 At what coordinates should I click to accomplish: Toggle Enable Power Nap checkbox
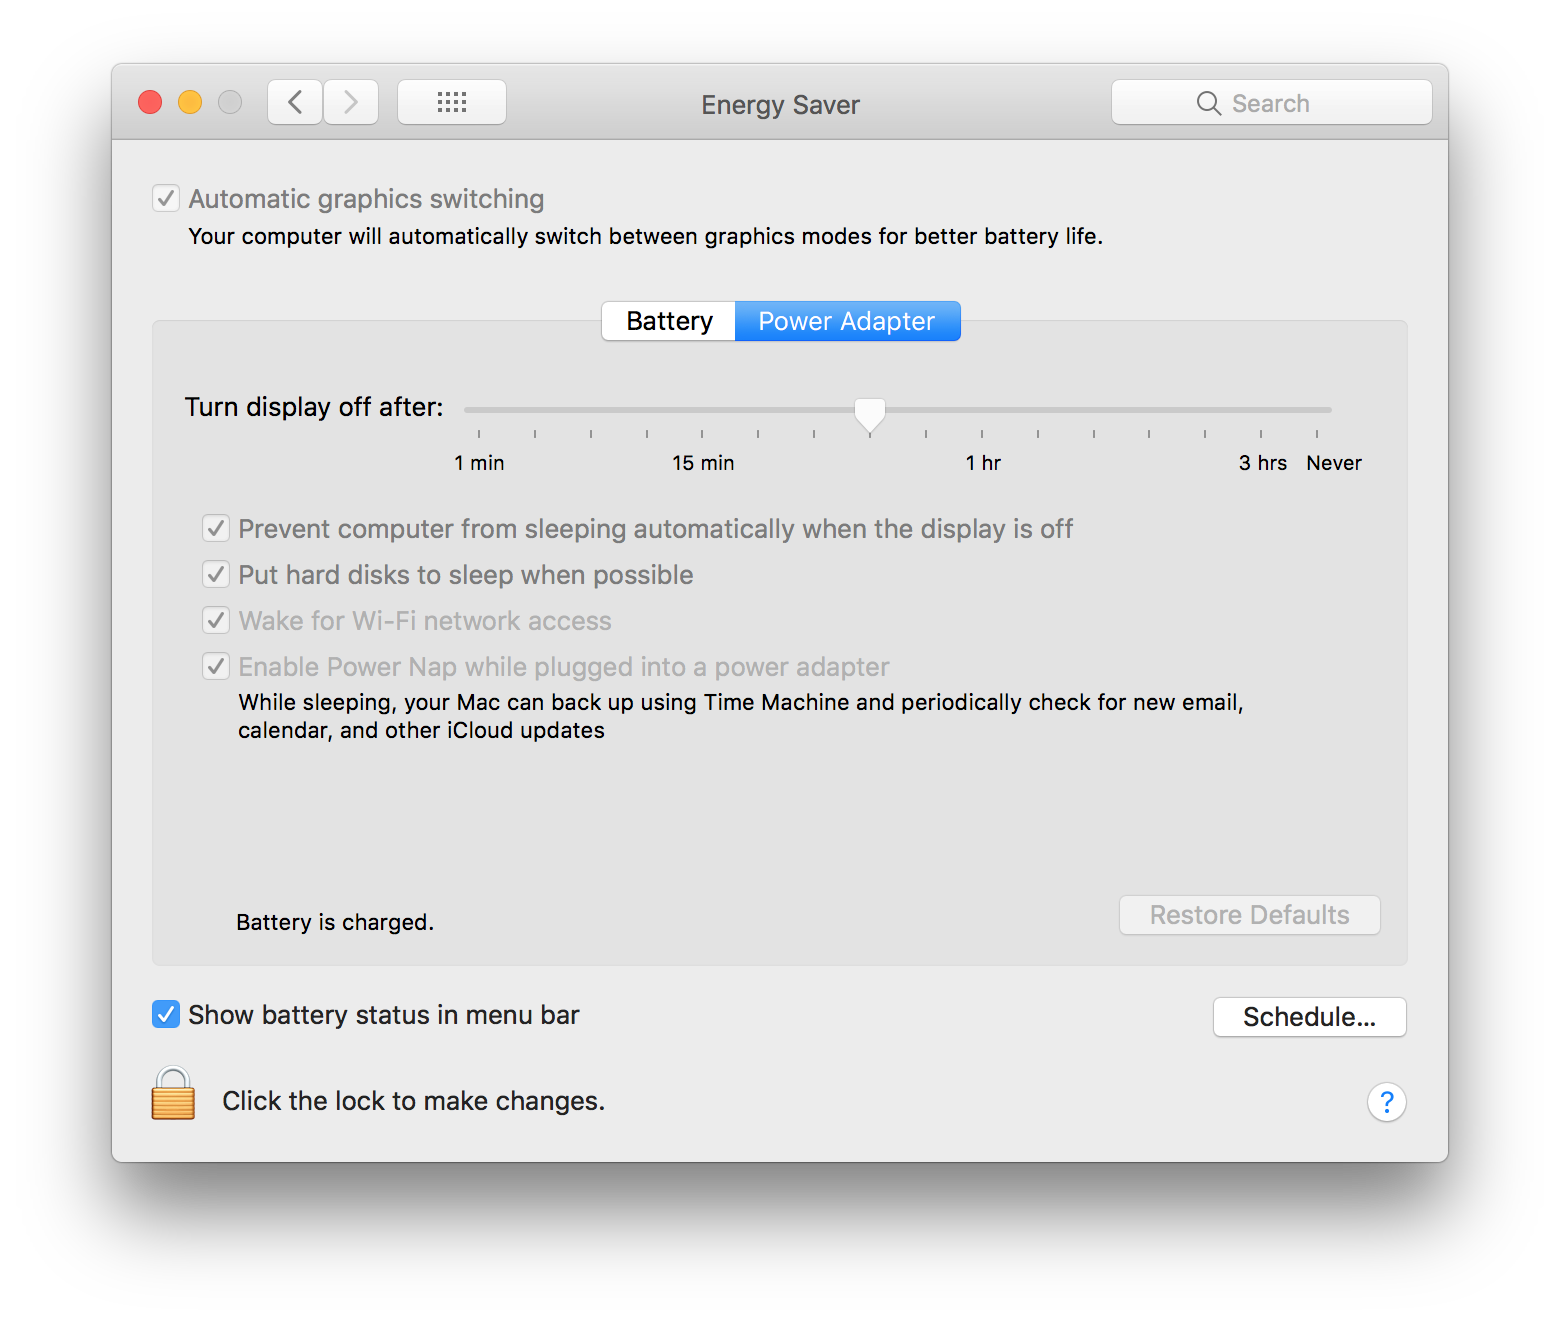pyautogui.click(x=216, y=666)
